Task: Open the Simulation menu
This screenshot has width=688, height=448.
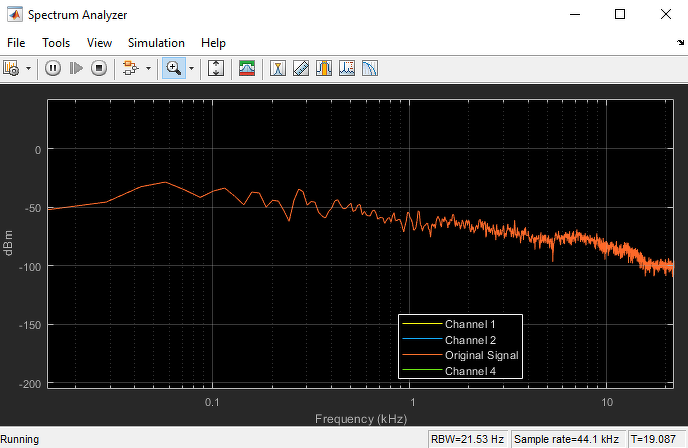Action: coord(156,43)
